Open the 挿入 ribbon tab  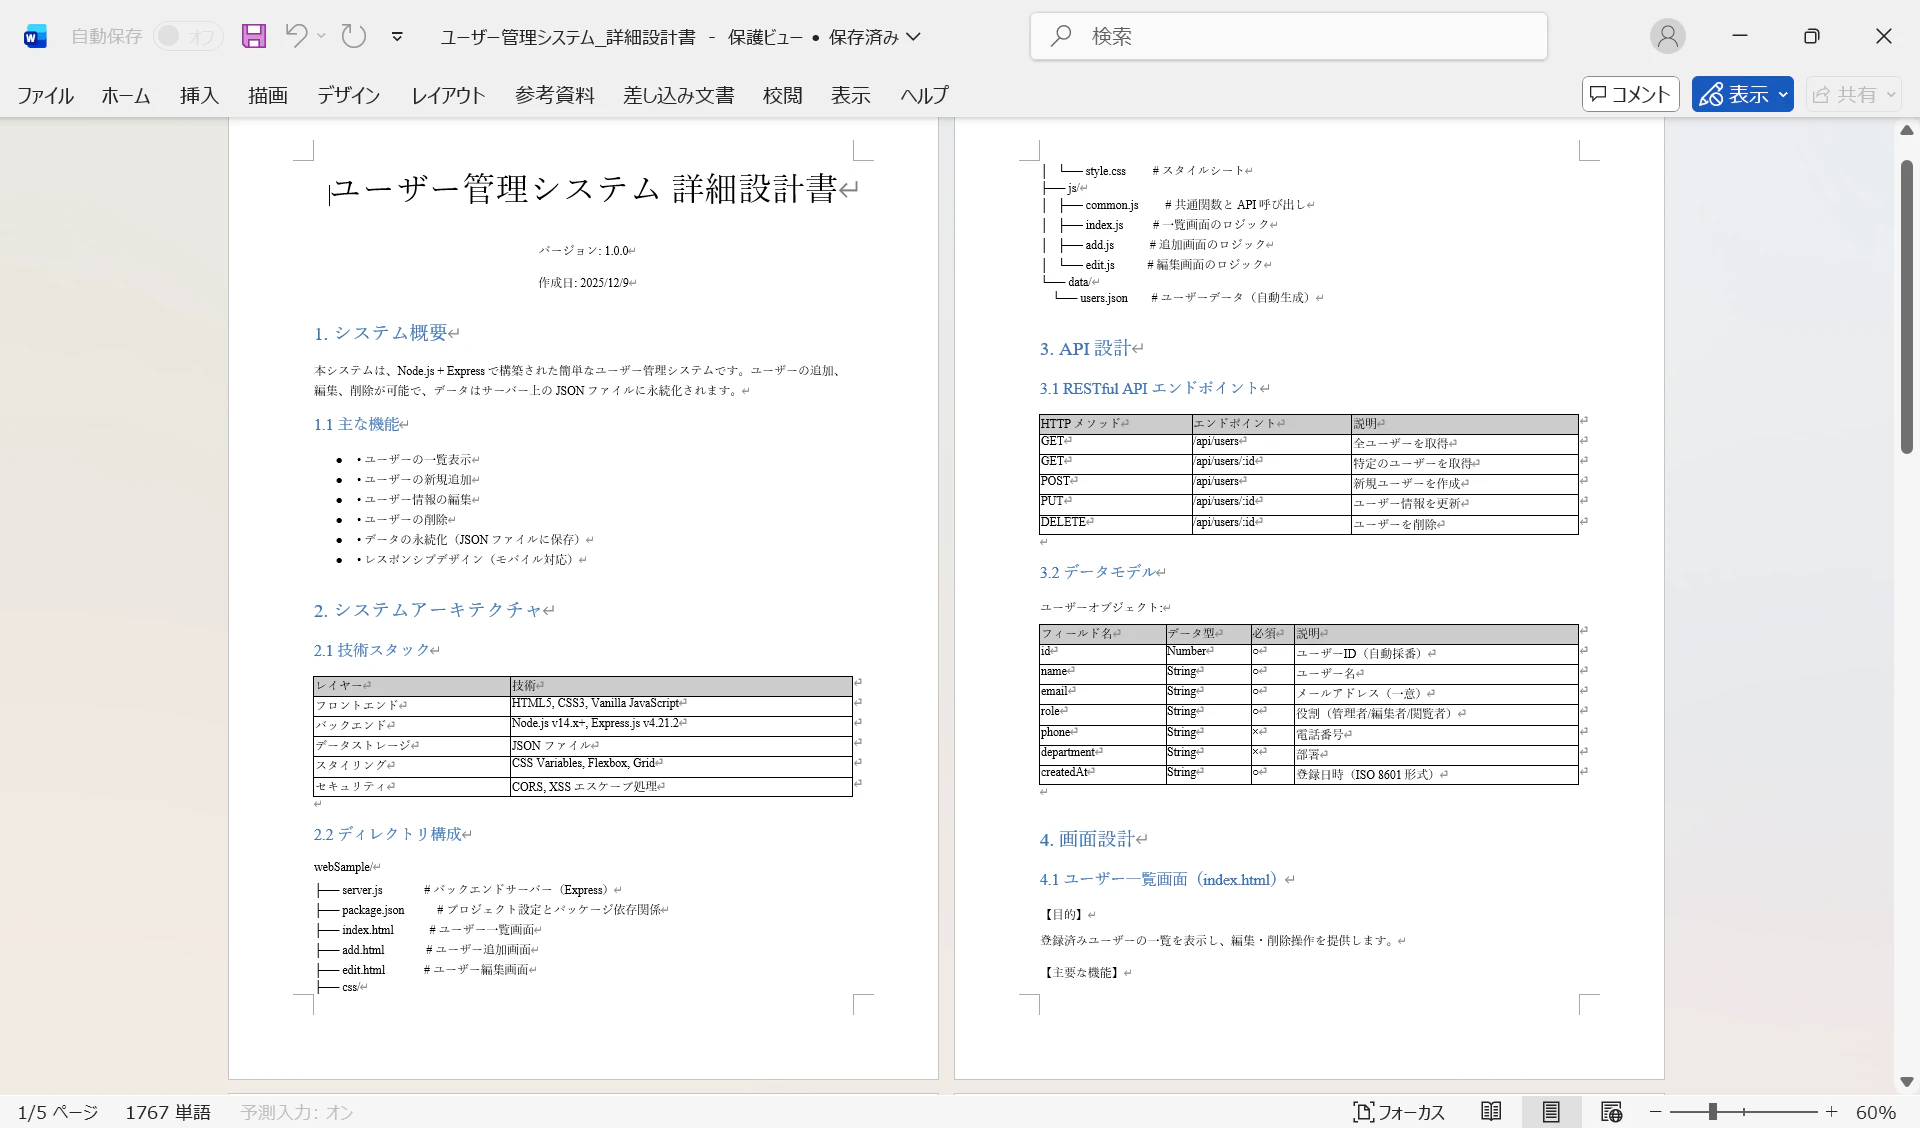(x=199, y=95)
